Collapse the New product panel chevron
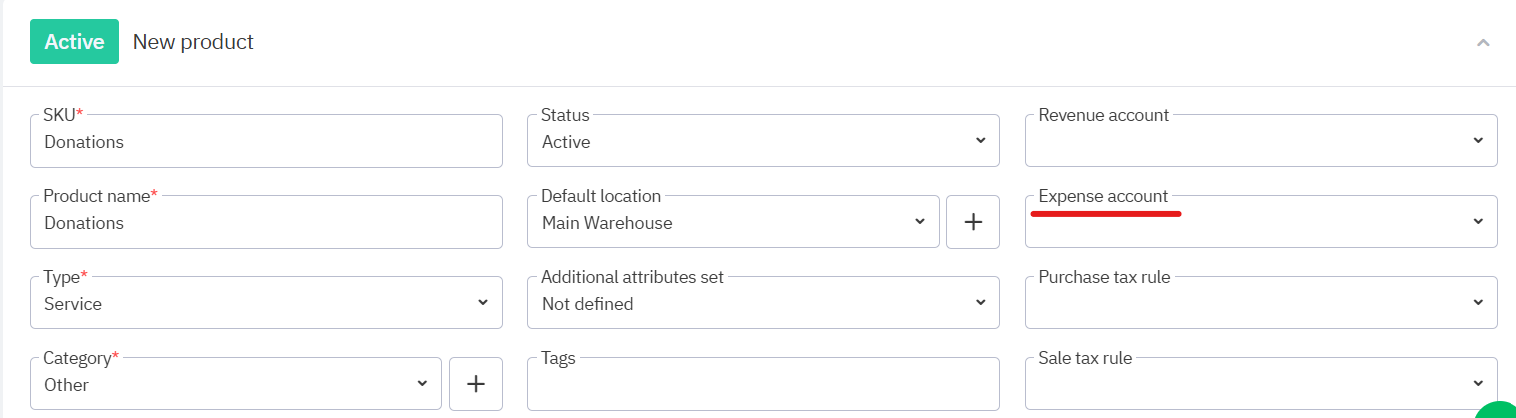This screenshot has height=418, width=1516. pos(1483,43)
